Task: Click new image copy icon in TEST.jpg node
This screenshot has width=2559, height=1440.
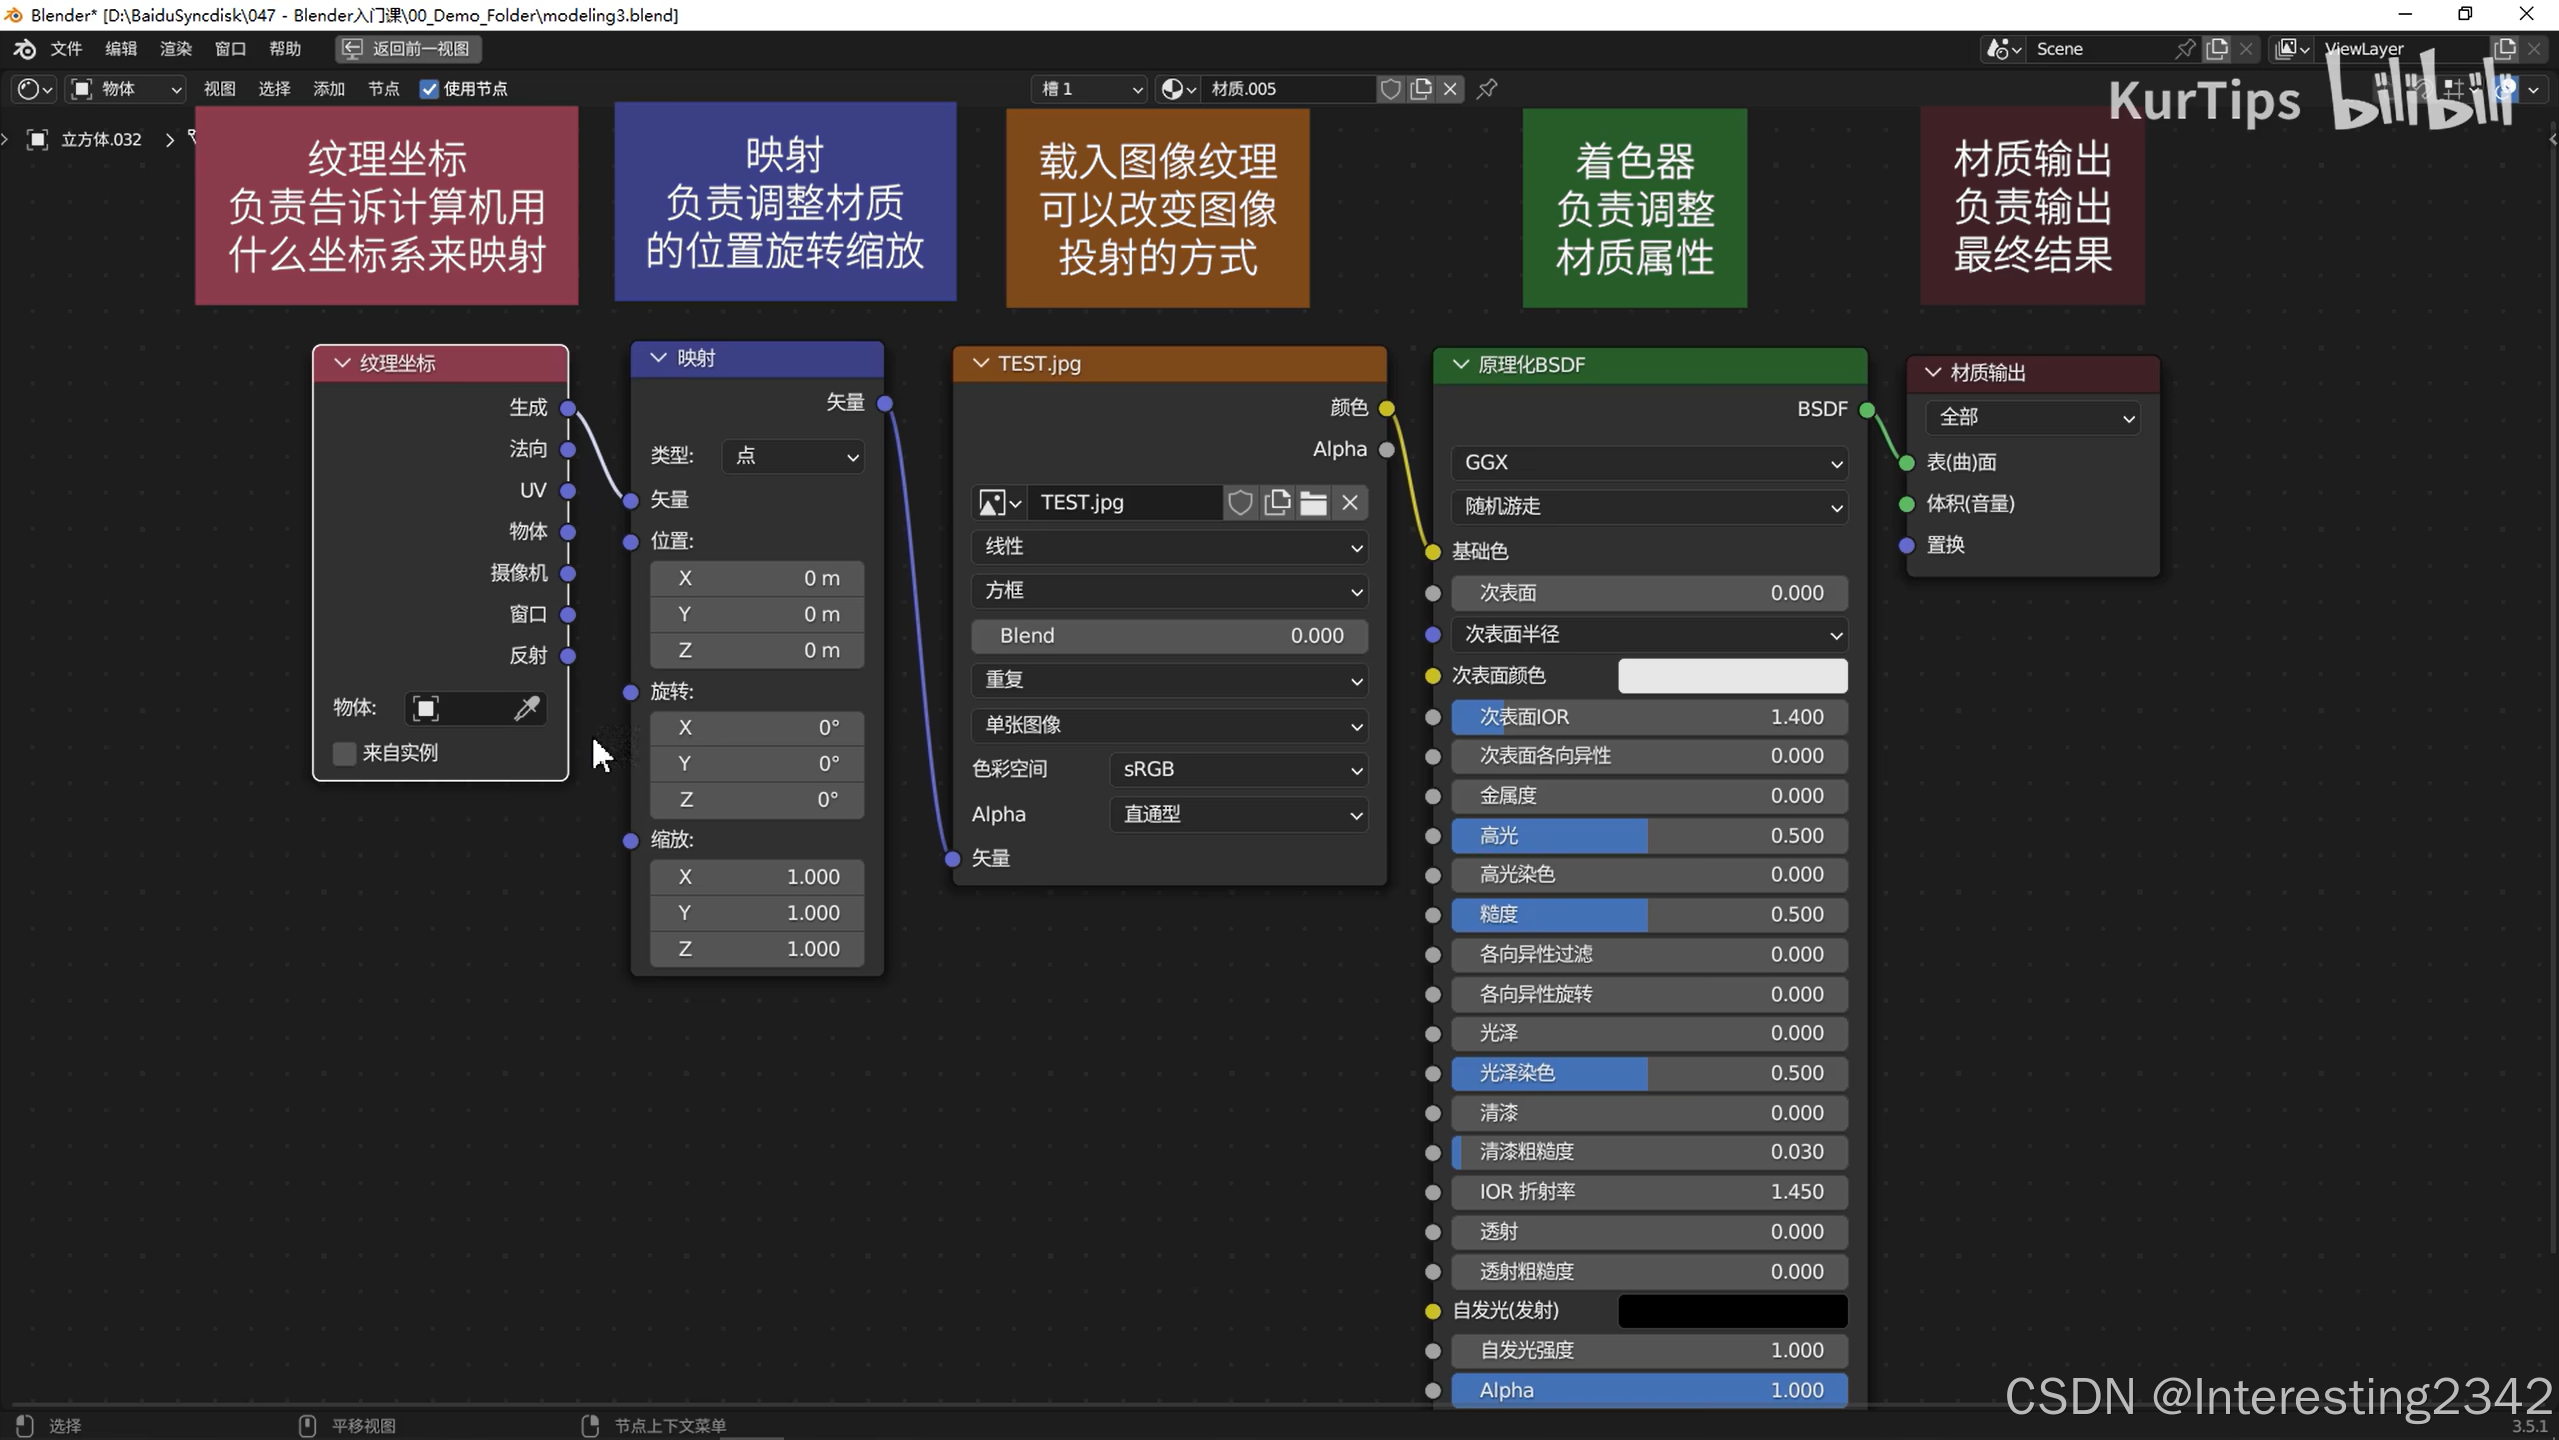Action: [x=1277, y=503]
